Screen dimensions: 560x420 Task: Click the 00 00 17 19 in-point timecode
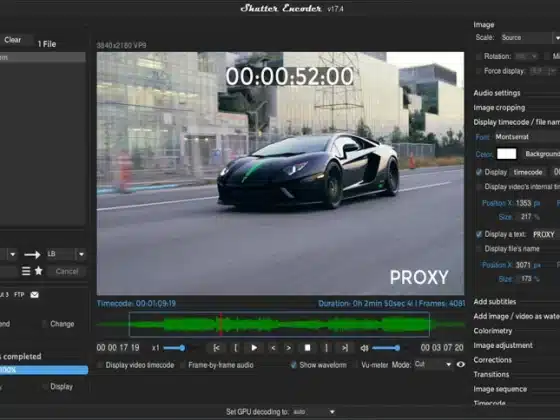(118, 348)
